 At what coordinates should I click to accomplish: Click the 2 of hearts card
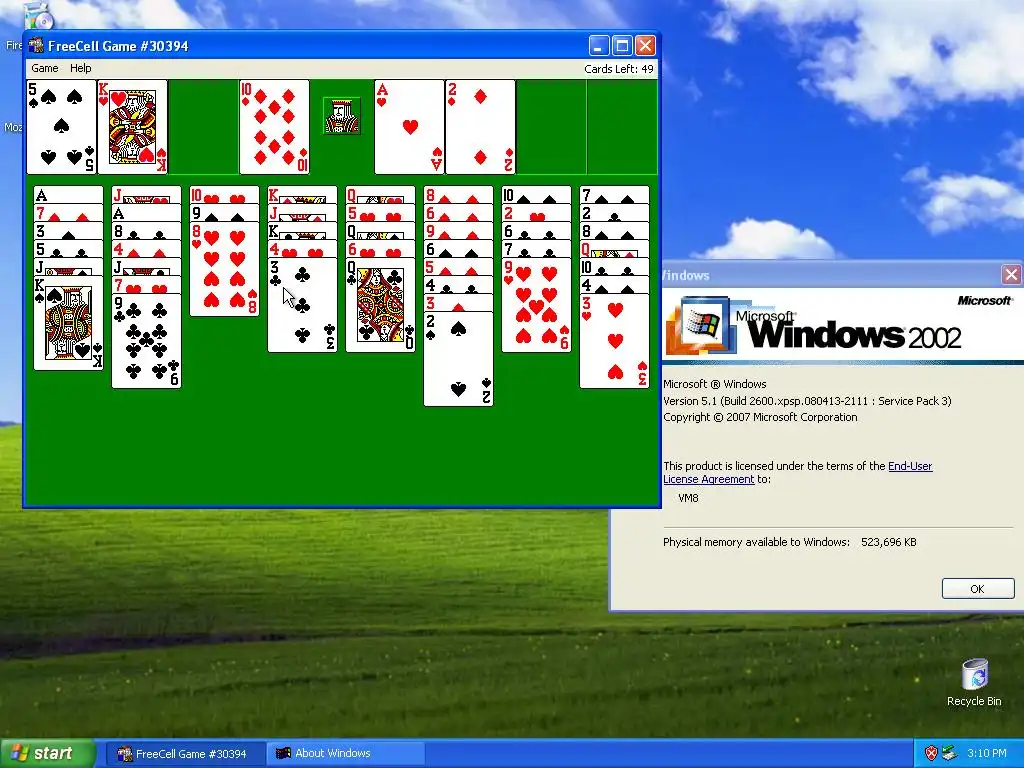click(536, 213)
